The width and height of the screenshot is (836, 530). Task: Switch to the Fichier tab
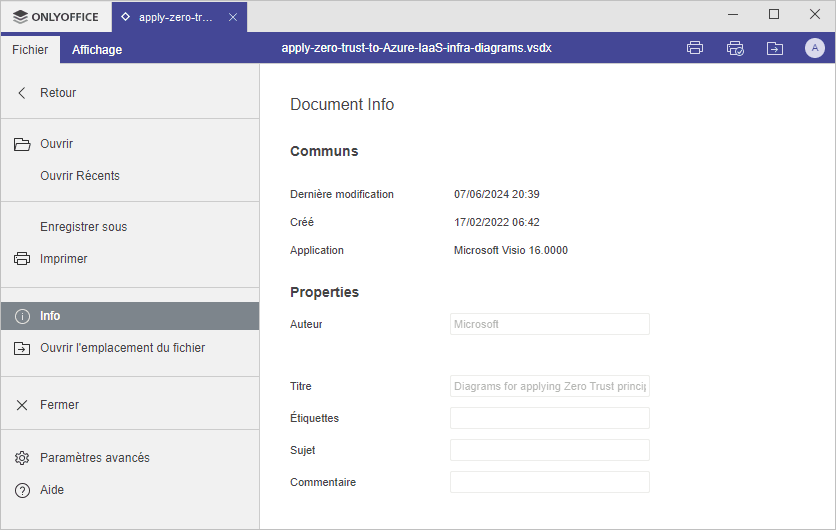[x=30, y=50]
